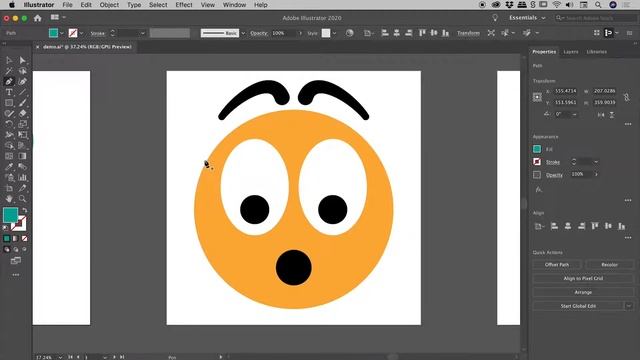The image size is (640, 360).
Task: Select the Zoom magnifier tool
Action: 22,199
